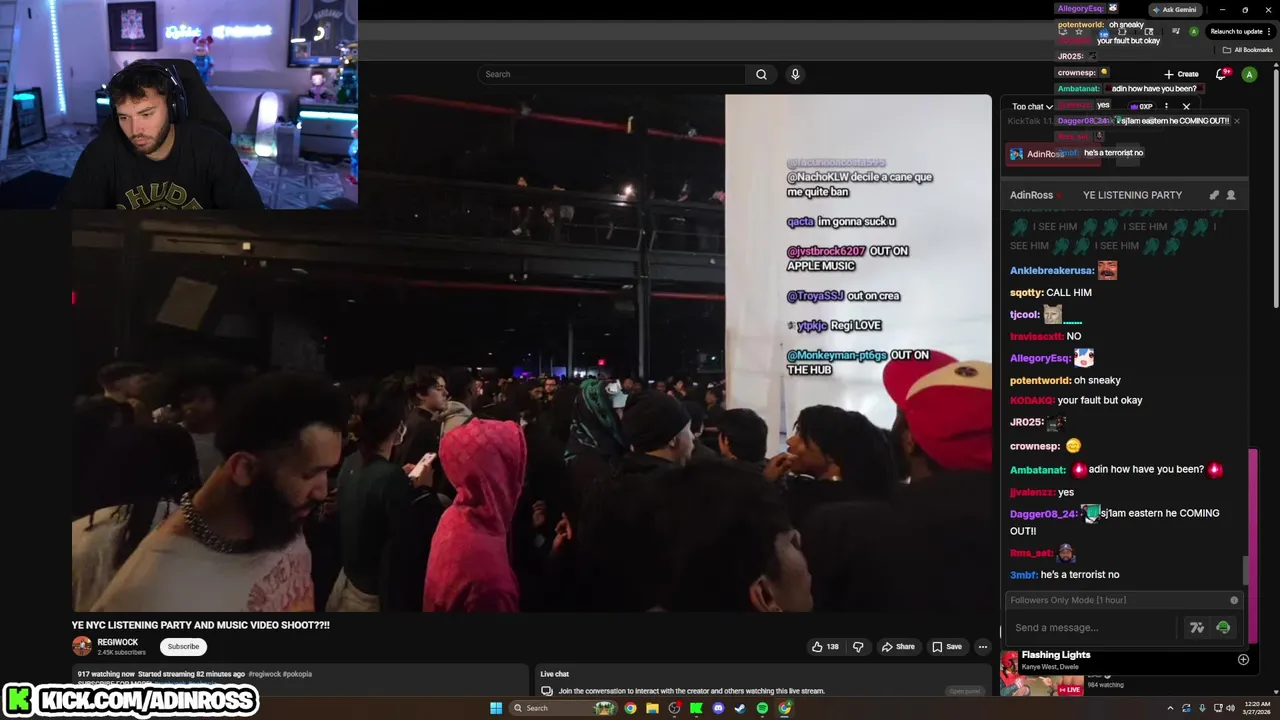Add Flashing Lights with the plus icon
Screen dimensions: 1280x720
1243,659
